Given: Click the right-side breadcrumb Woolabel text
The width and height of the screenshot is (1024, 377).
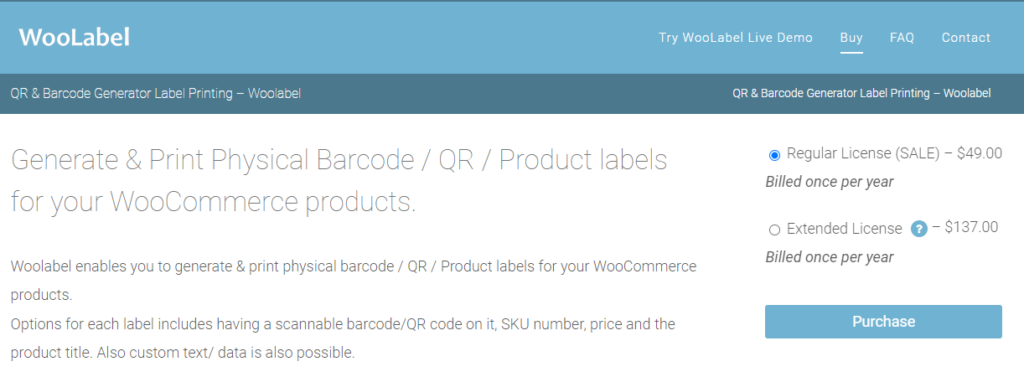Looking at the screenshot, I should pos(861,93).
